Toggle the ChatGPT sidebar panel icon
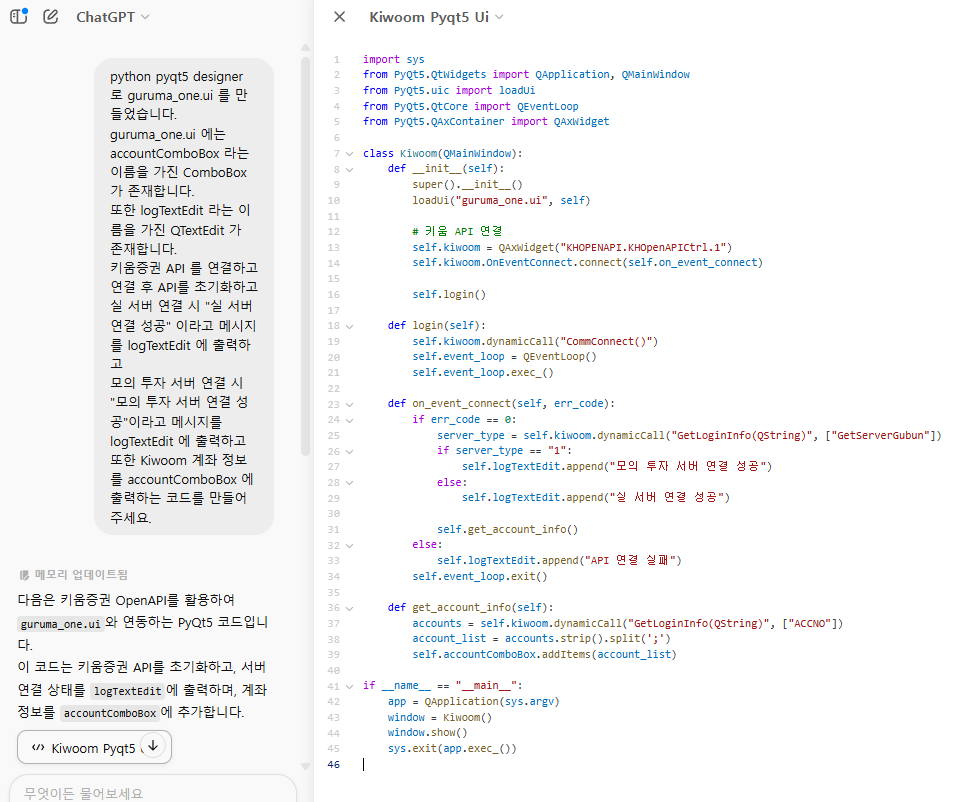958x802 pixels. [x=19, y=16]
